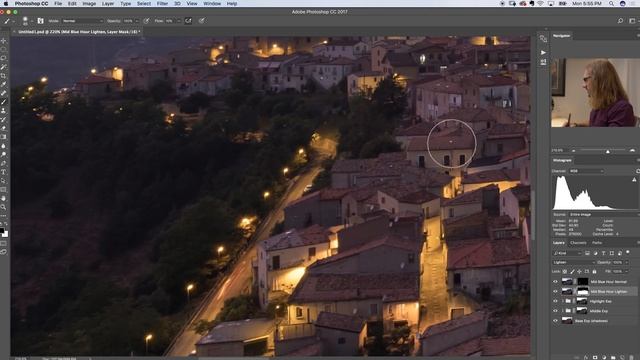Viewport: 640px width, 360px height.
Task: Switch to the Channels tab
Action: [578, 243]
